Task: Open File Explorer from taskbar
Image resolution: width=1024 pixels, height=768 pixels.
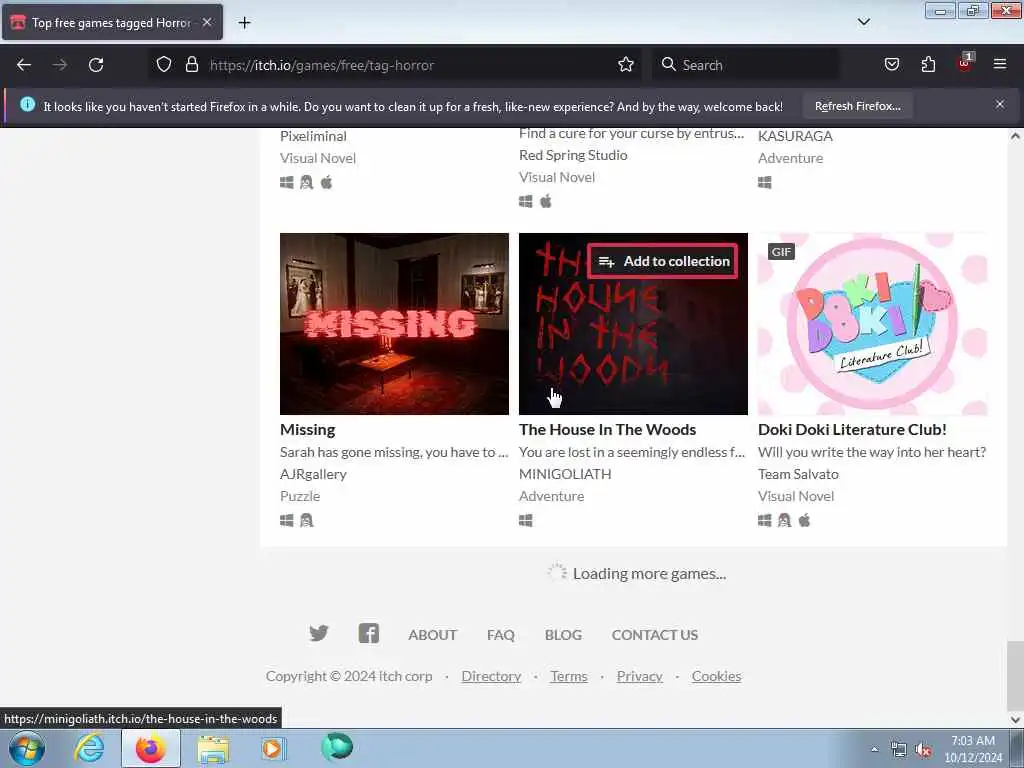Action: coord(213,749)
